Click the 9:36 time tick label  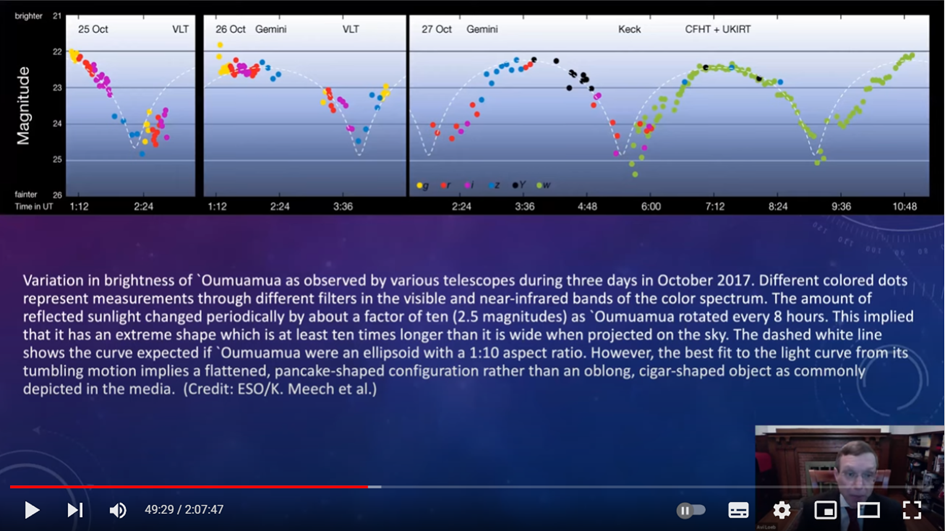tap(841, 206)
